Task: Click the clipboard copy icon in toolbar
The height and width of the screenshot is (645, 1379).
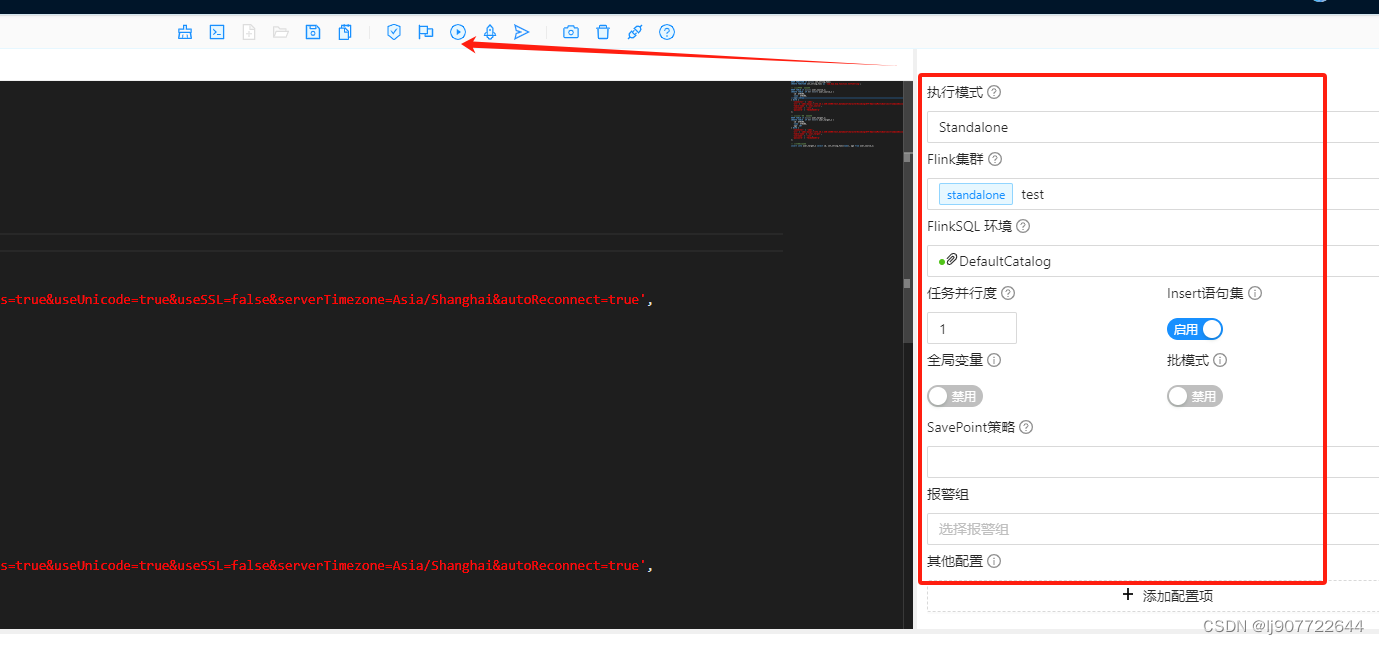Action: (345, 32)
